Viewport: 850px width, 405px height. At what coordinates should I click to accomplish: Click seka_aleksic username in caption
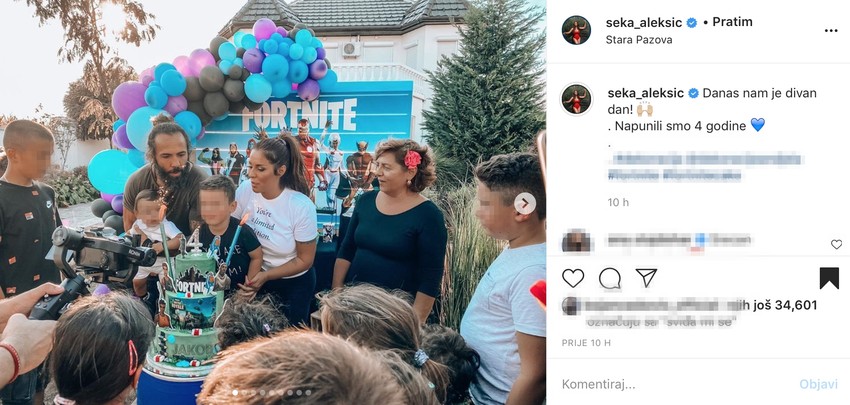click(646, 93)
